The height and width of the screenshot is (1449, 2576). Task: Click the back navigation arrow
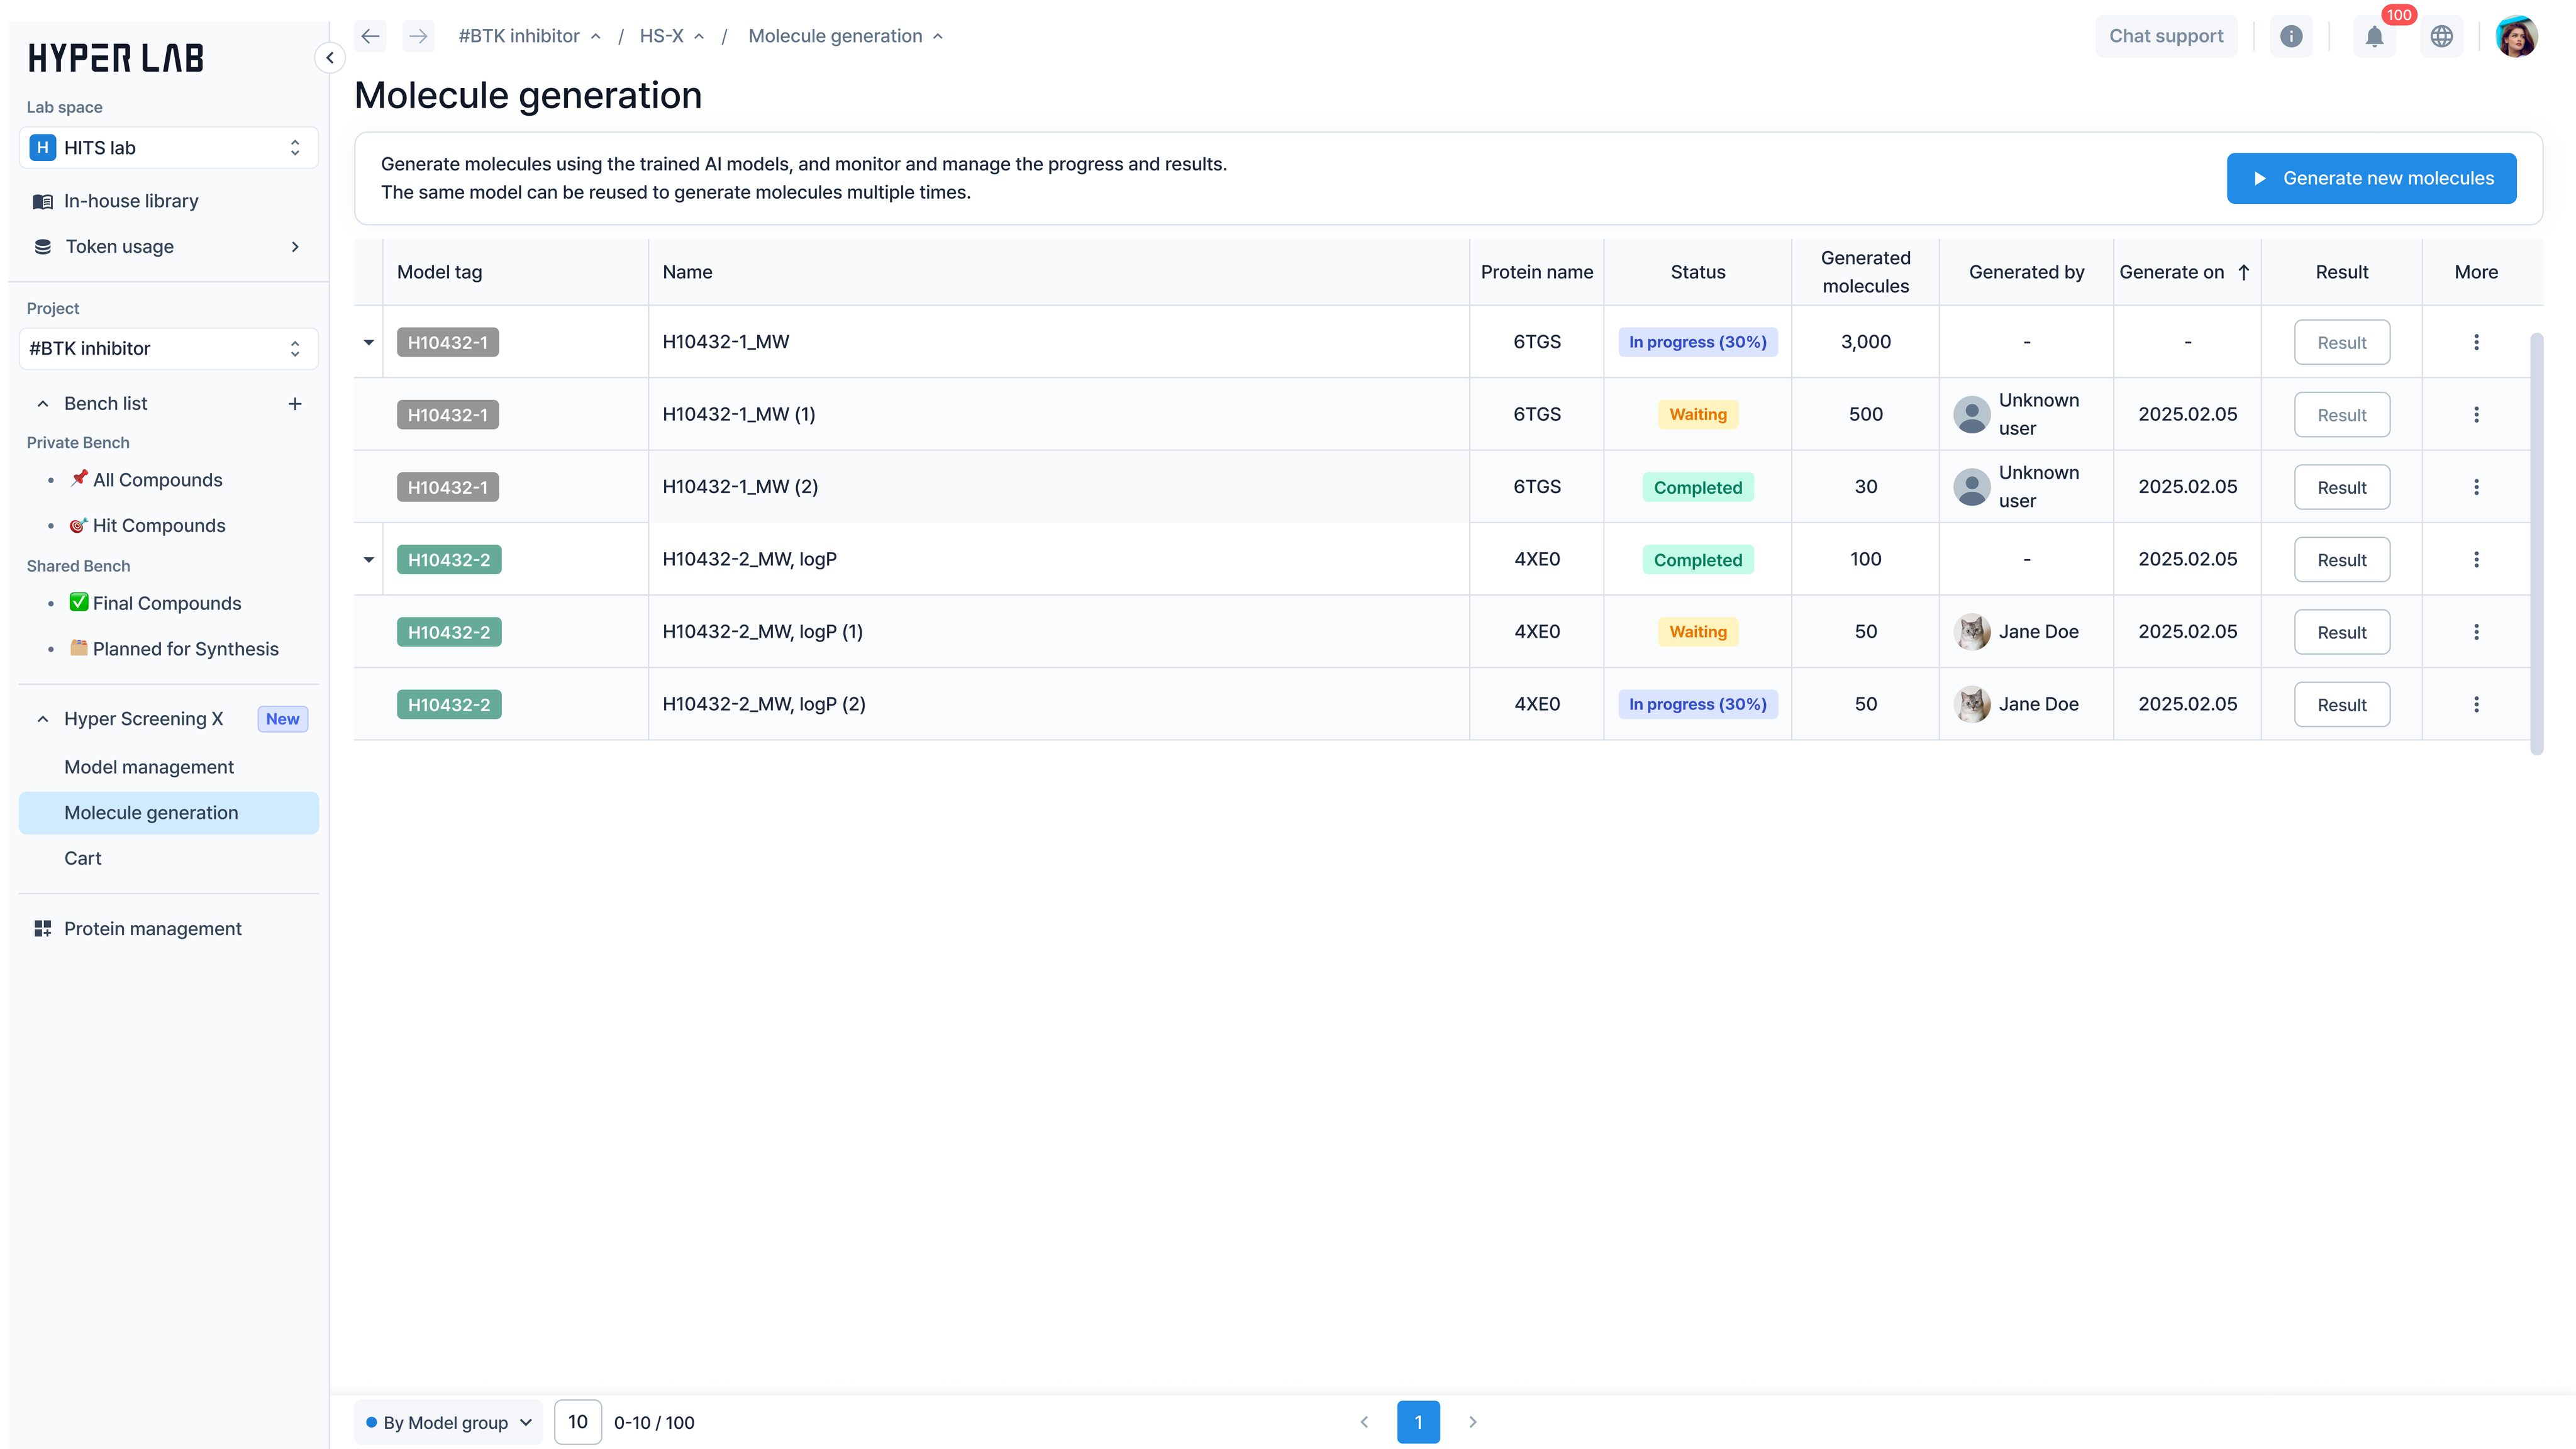371,37
